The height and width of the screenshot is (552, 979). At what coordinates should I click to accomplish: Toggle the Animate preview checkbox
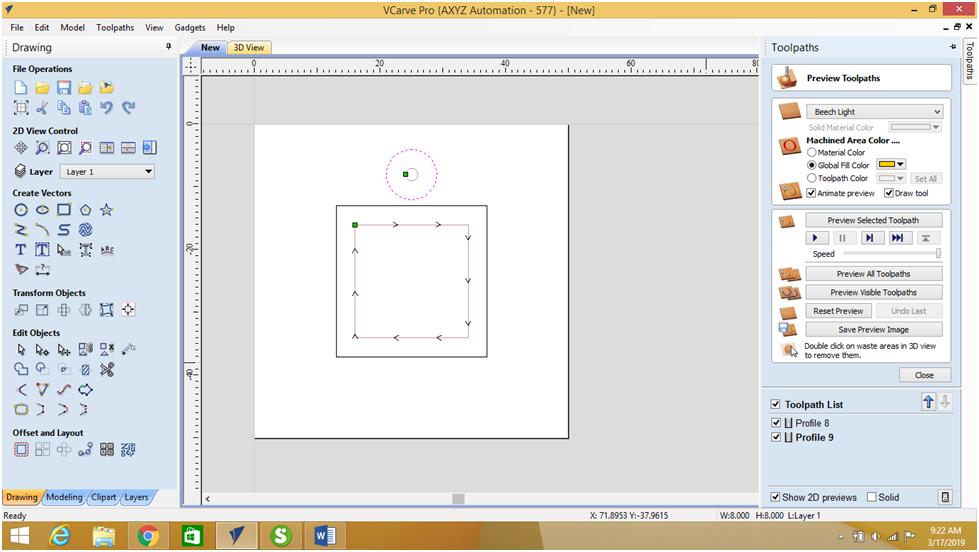(x=811, y=193)
